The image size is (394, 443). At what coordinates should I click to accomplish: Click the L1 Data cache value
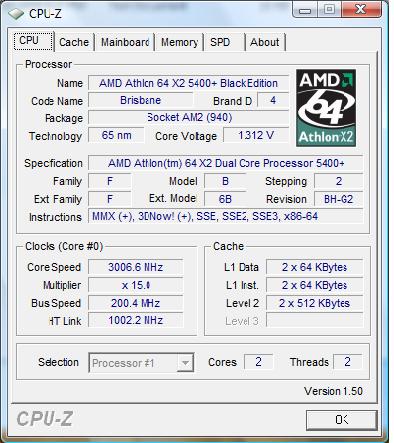314,267
